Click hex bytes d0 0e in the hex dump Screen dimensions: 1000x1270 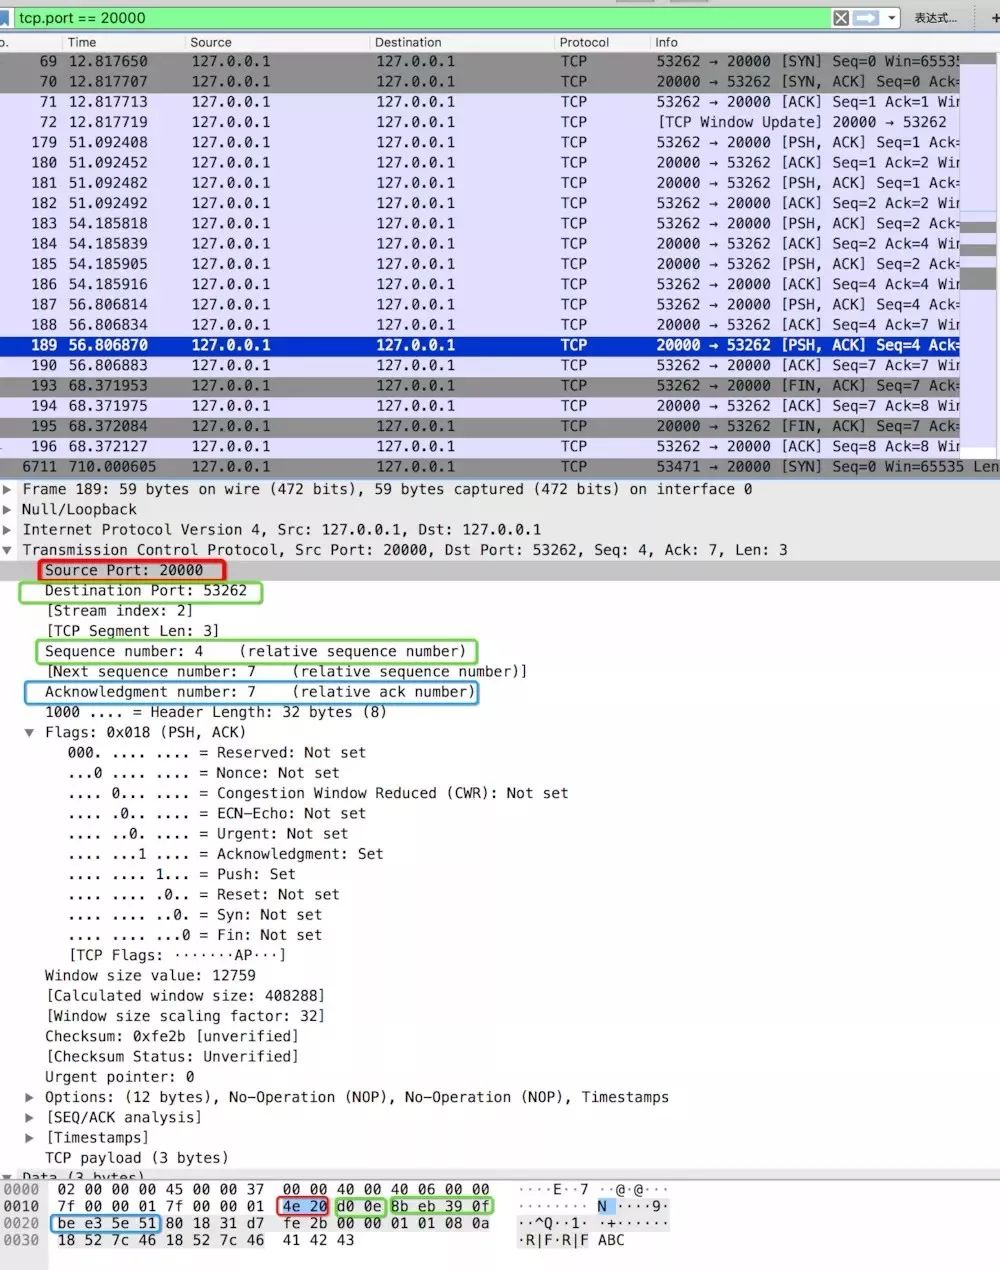tap(359, 1206)
